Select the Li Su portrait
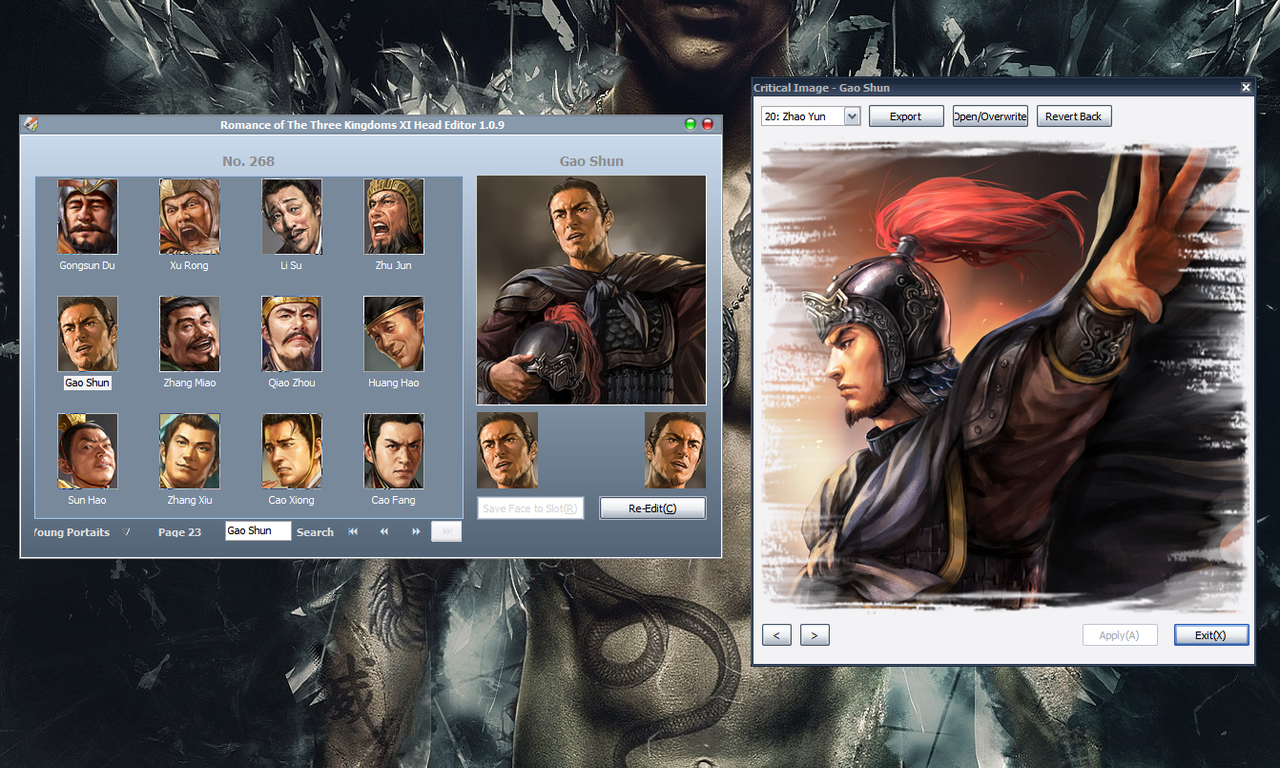1280x768 pixels. (292, 216)
